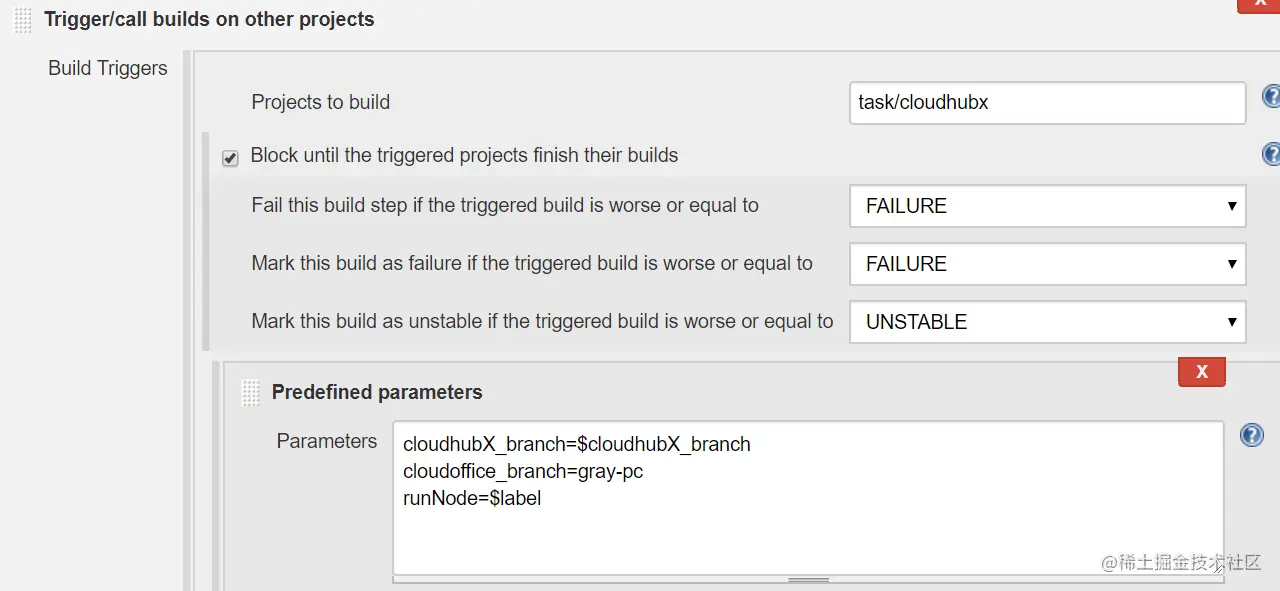The height and width of the screenshot is (591, 1280).
Task: Grab the Trigger/call builds drag handle
Action: pos(23,20)
